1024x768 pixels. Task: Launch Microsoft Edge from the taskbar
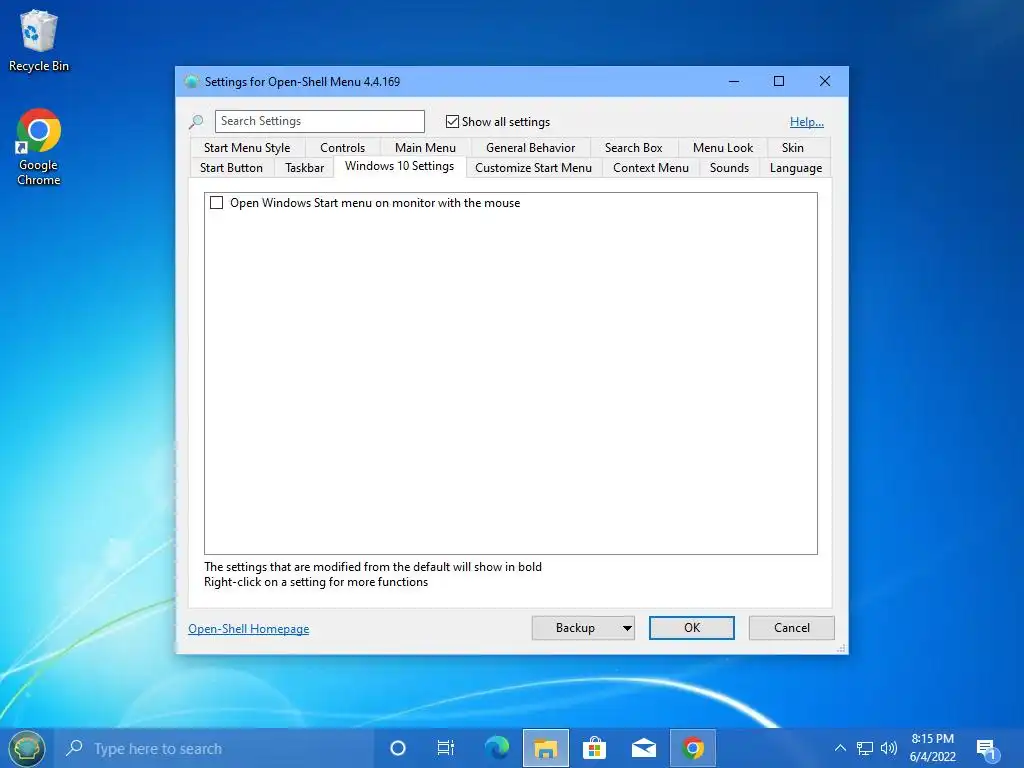coord(496,748)
